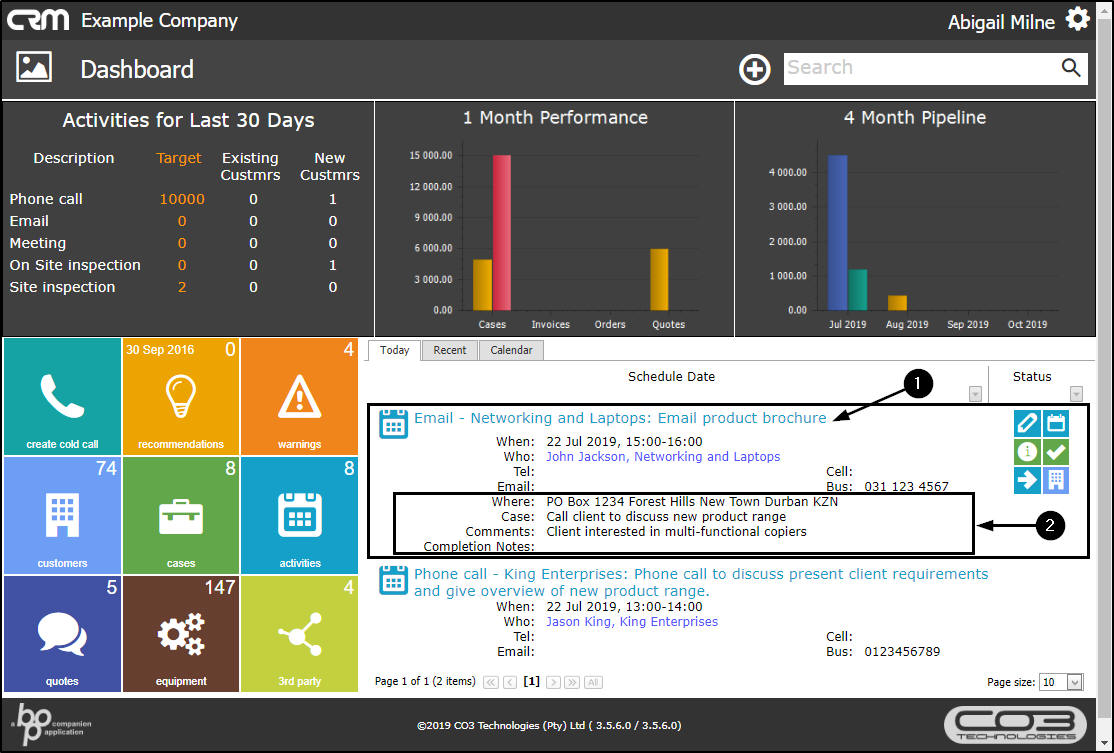Viewport: 1114px width, 753px height.
Task: Click the red Cases bar in 1 Month Performance
Action: (x=502, y=232)
